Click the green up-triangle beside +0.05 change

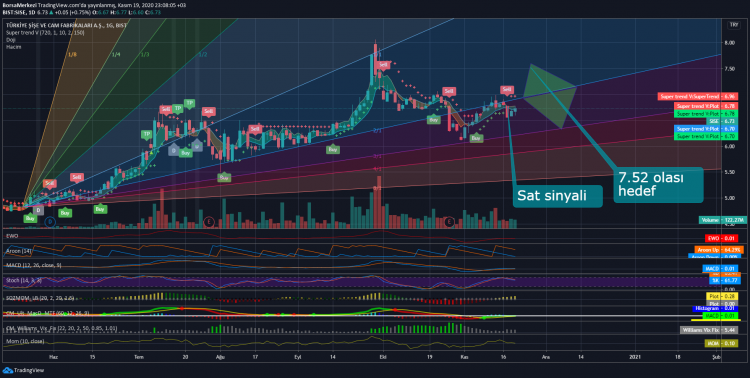click(52, 12)
